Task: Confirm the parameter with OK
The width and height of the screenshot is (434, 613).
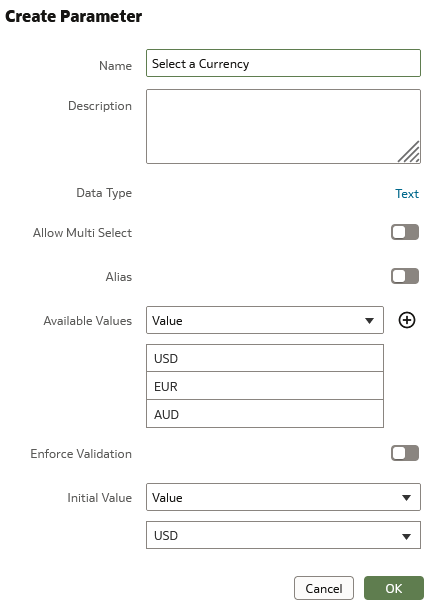Action: [x=394, y=588]
